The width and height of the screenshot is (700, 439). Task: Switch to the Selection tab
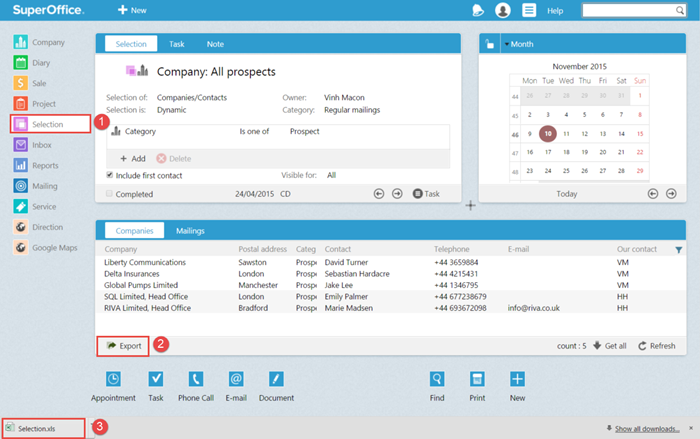click(131, 44)
